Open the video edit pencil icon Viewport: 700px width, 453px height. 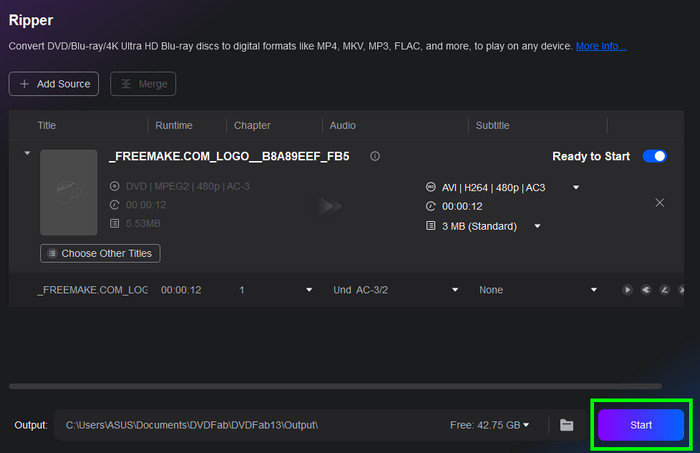(x=664, y=290)
